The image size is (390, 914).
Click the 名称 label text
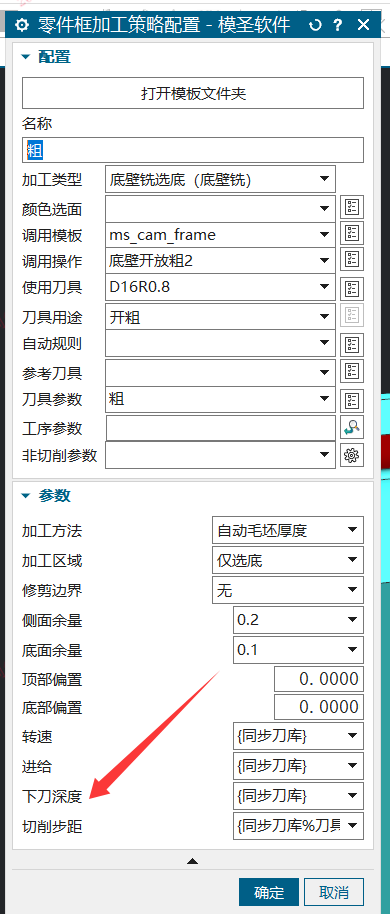(x=37, y=124)
